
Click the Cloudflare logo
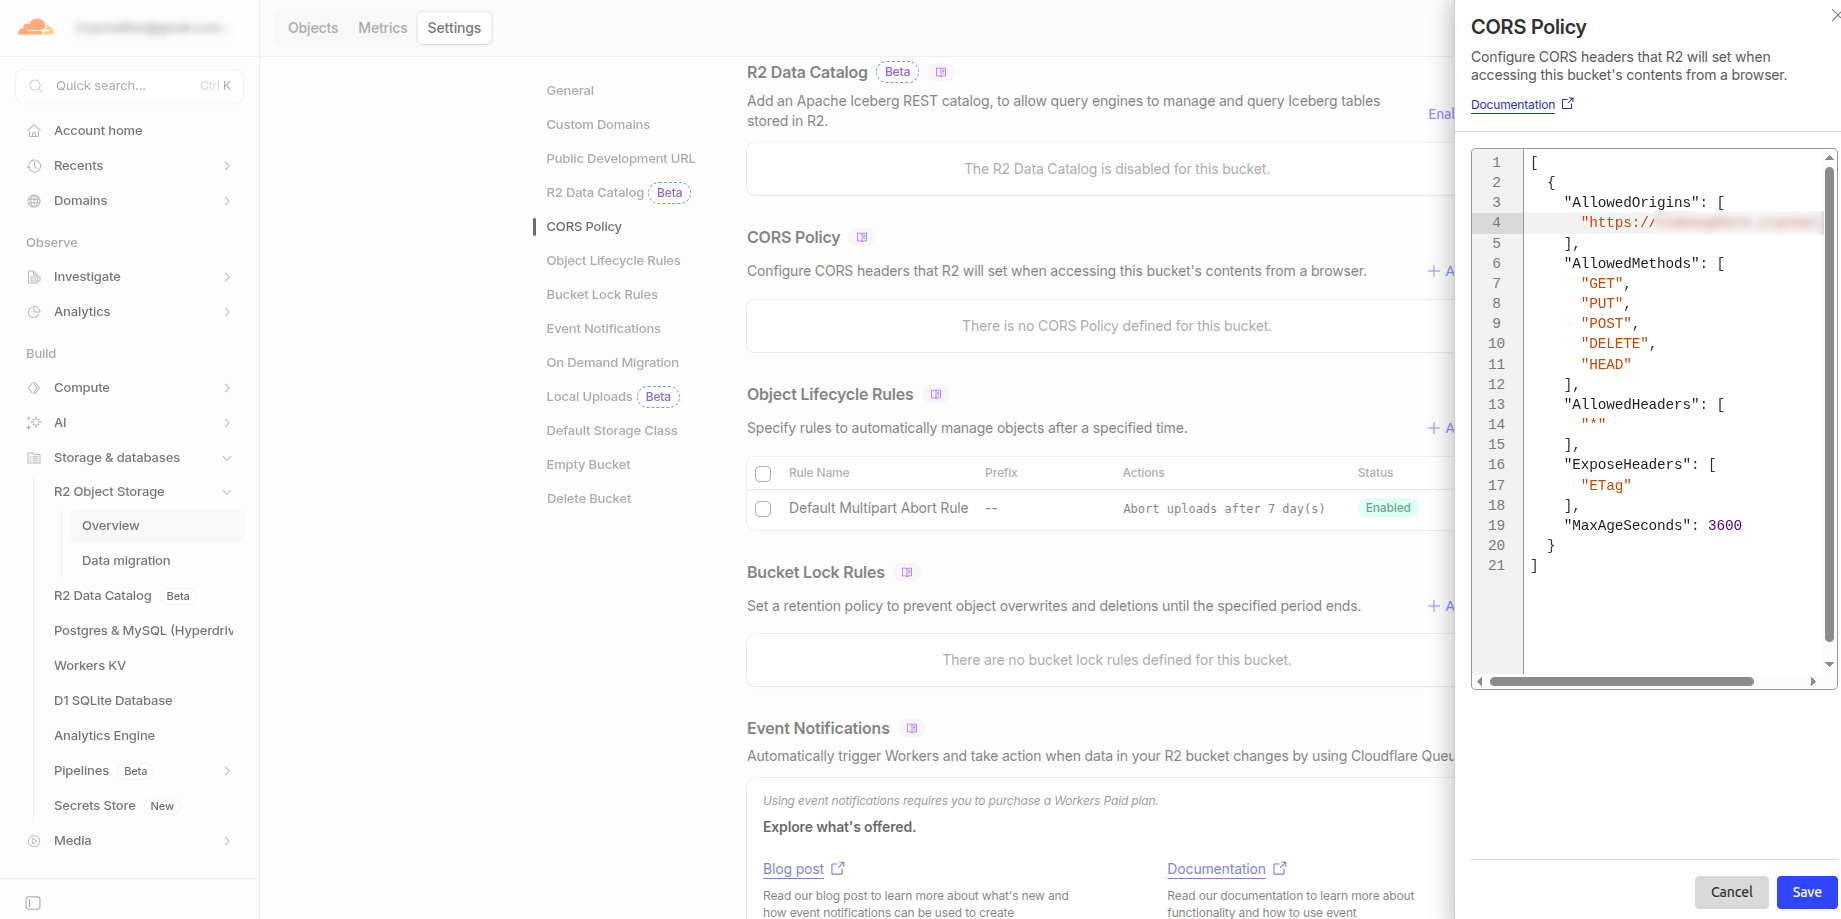[x=36, y=27]
